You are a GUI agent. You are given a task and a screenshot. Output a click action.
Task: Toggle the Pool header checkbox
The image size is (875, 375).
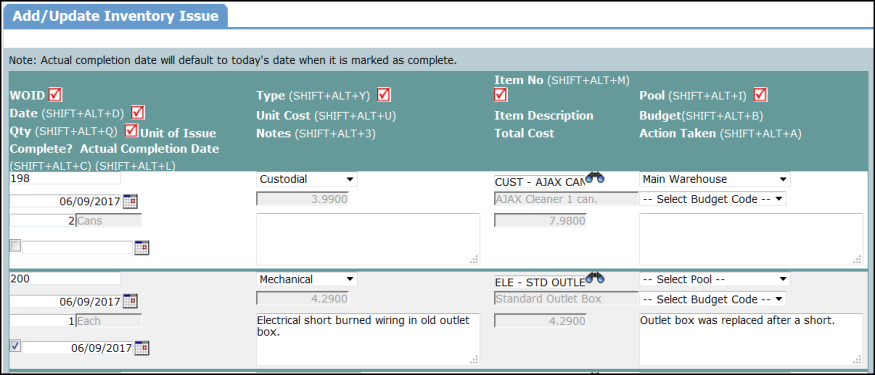click(760, 95)
